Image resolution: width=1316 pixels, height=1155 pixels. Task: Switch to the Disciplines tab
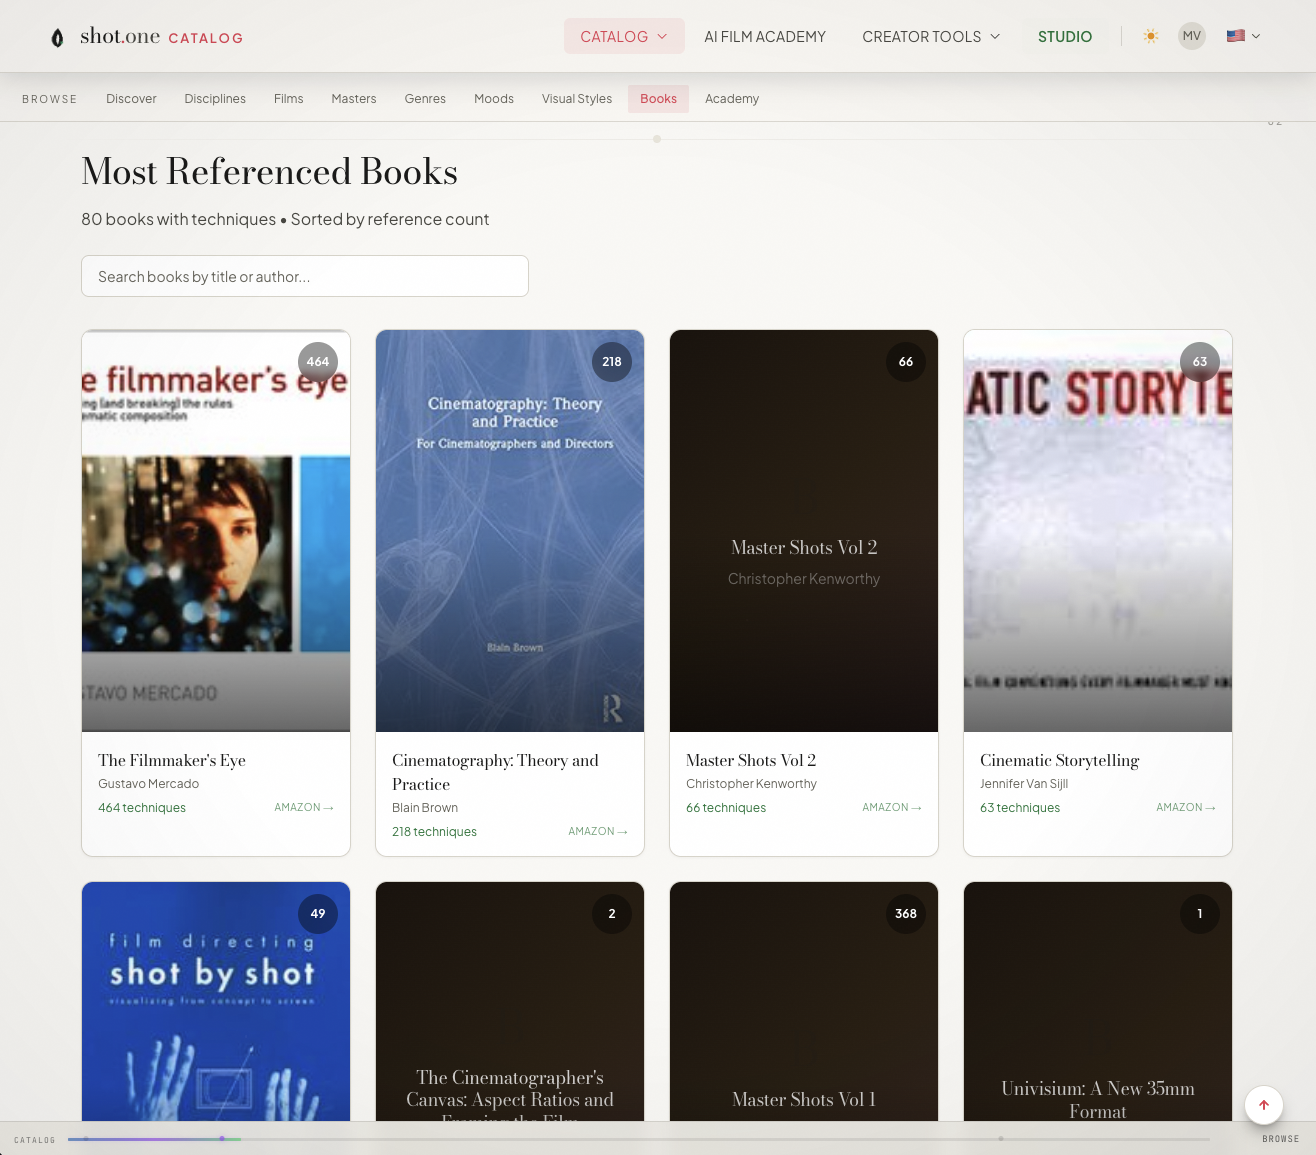(215, 99)
